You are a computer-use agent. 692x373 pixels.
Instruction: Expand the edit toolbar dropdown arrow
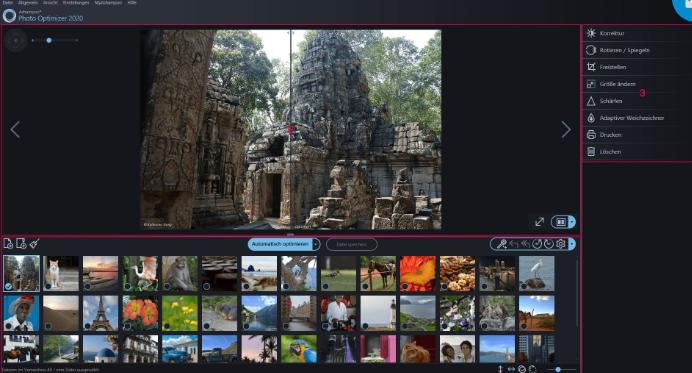coord(572,244)
